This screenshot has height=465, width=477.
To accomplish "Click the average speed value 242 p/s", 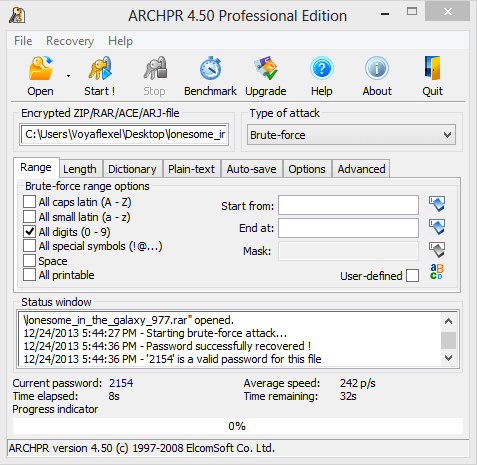I will (x=357, y=383).
